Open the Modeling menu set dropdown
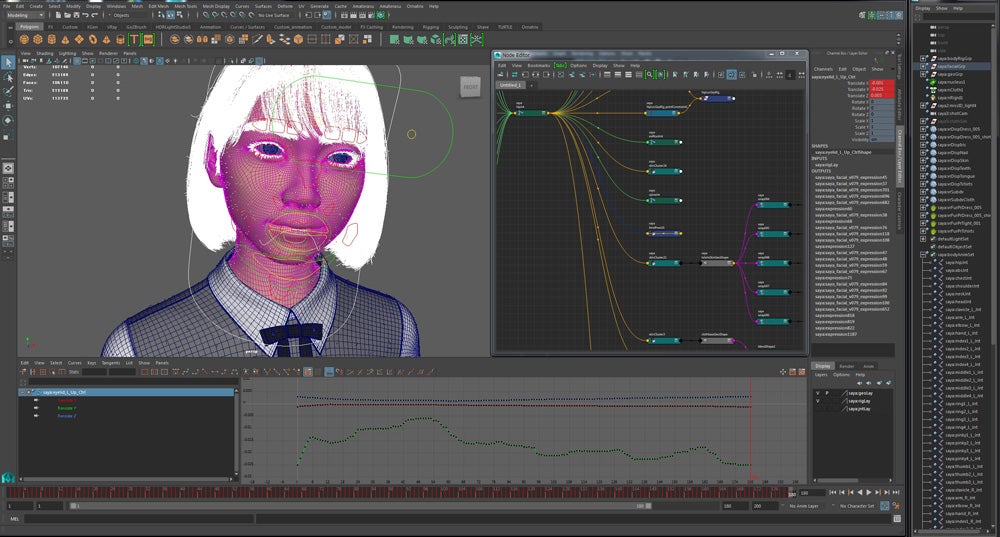 click(25, 15)
